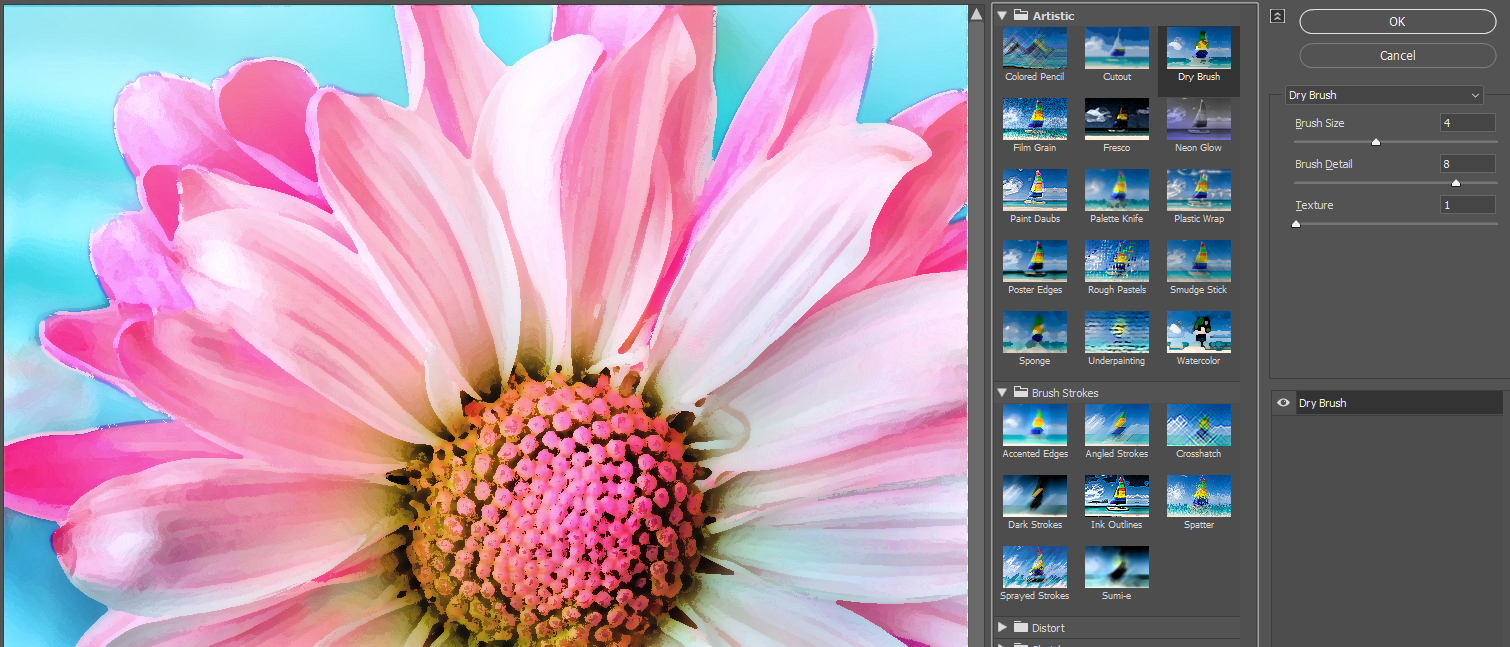Click the Brush Size value field
This screenshot has height=647, width=1510.
click(x=1468, y=123)
